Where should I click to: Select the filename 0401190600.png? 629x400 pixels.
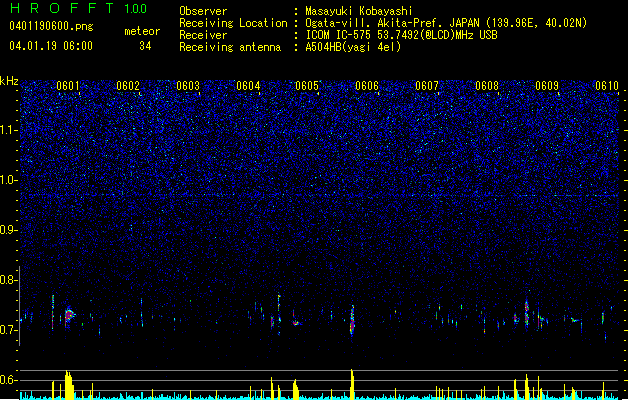pos(51,26)
